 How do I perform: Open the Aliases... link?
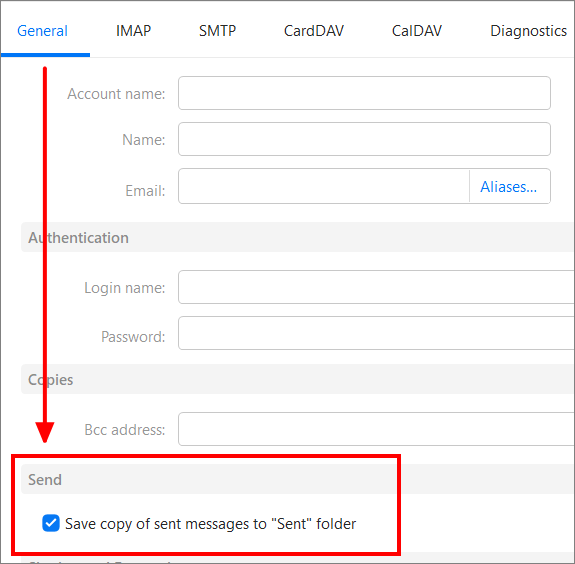[x=508, y=187]
